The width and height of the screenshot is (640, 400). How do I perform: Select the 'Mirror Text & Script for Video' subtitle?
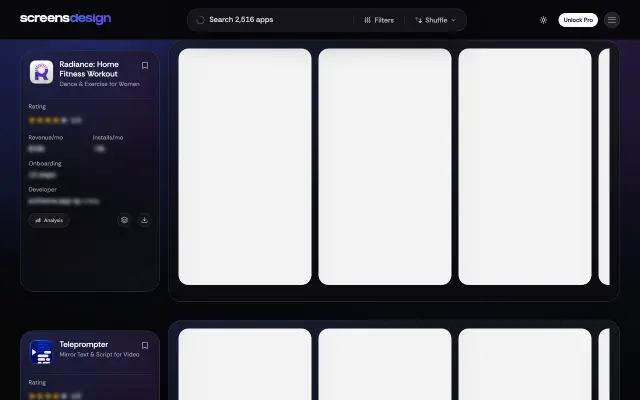coord(100,355)
